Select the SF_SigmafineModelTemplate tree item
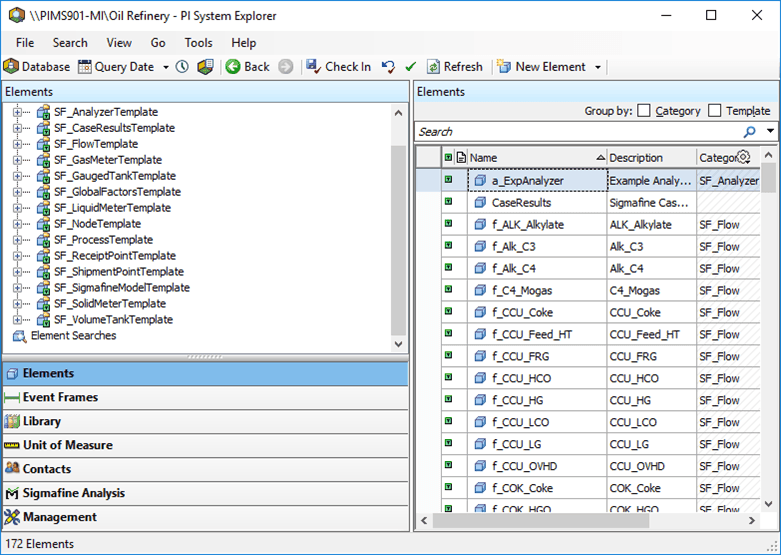The image size is (781, 555). pos(122,287)
